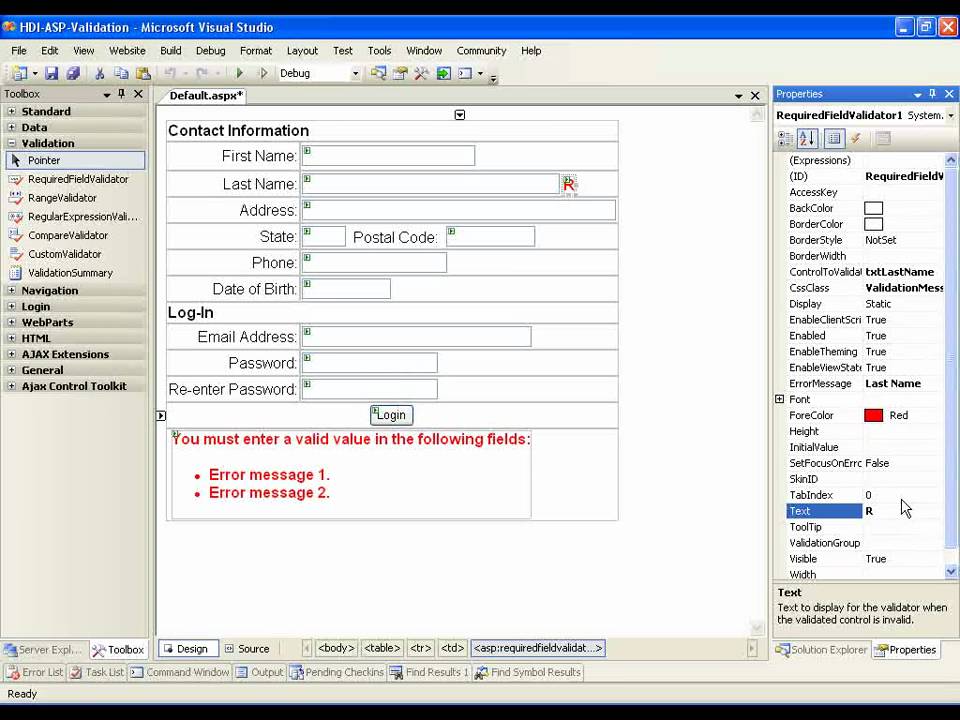Open the Solution Explorer tab
The image size is (960, 720).
point(822,650)
